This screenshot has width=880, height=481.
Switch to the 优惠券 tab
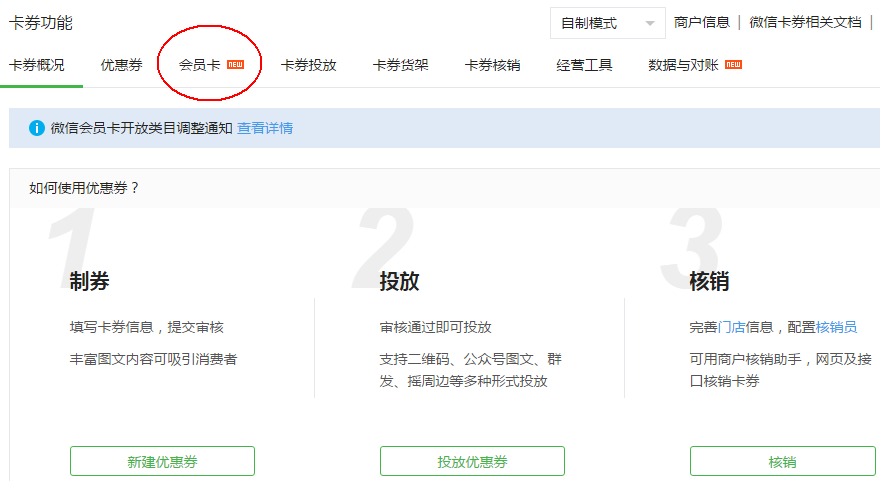[x=121, y=65]
